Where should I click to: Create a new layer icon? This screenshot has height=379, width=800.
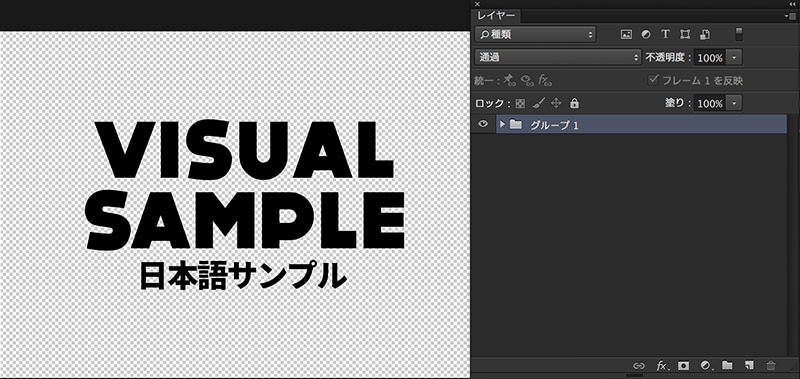[749, 365]
